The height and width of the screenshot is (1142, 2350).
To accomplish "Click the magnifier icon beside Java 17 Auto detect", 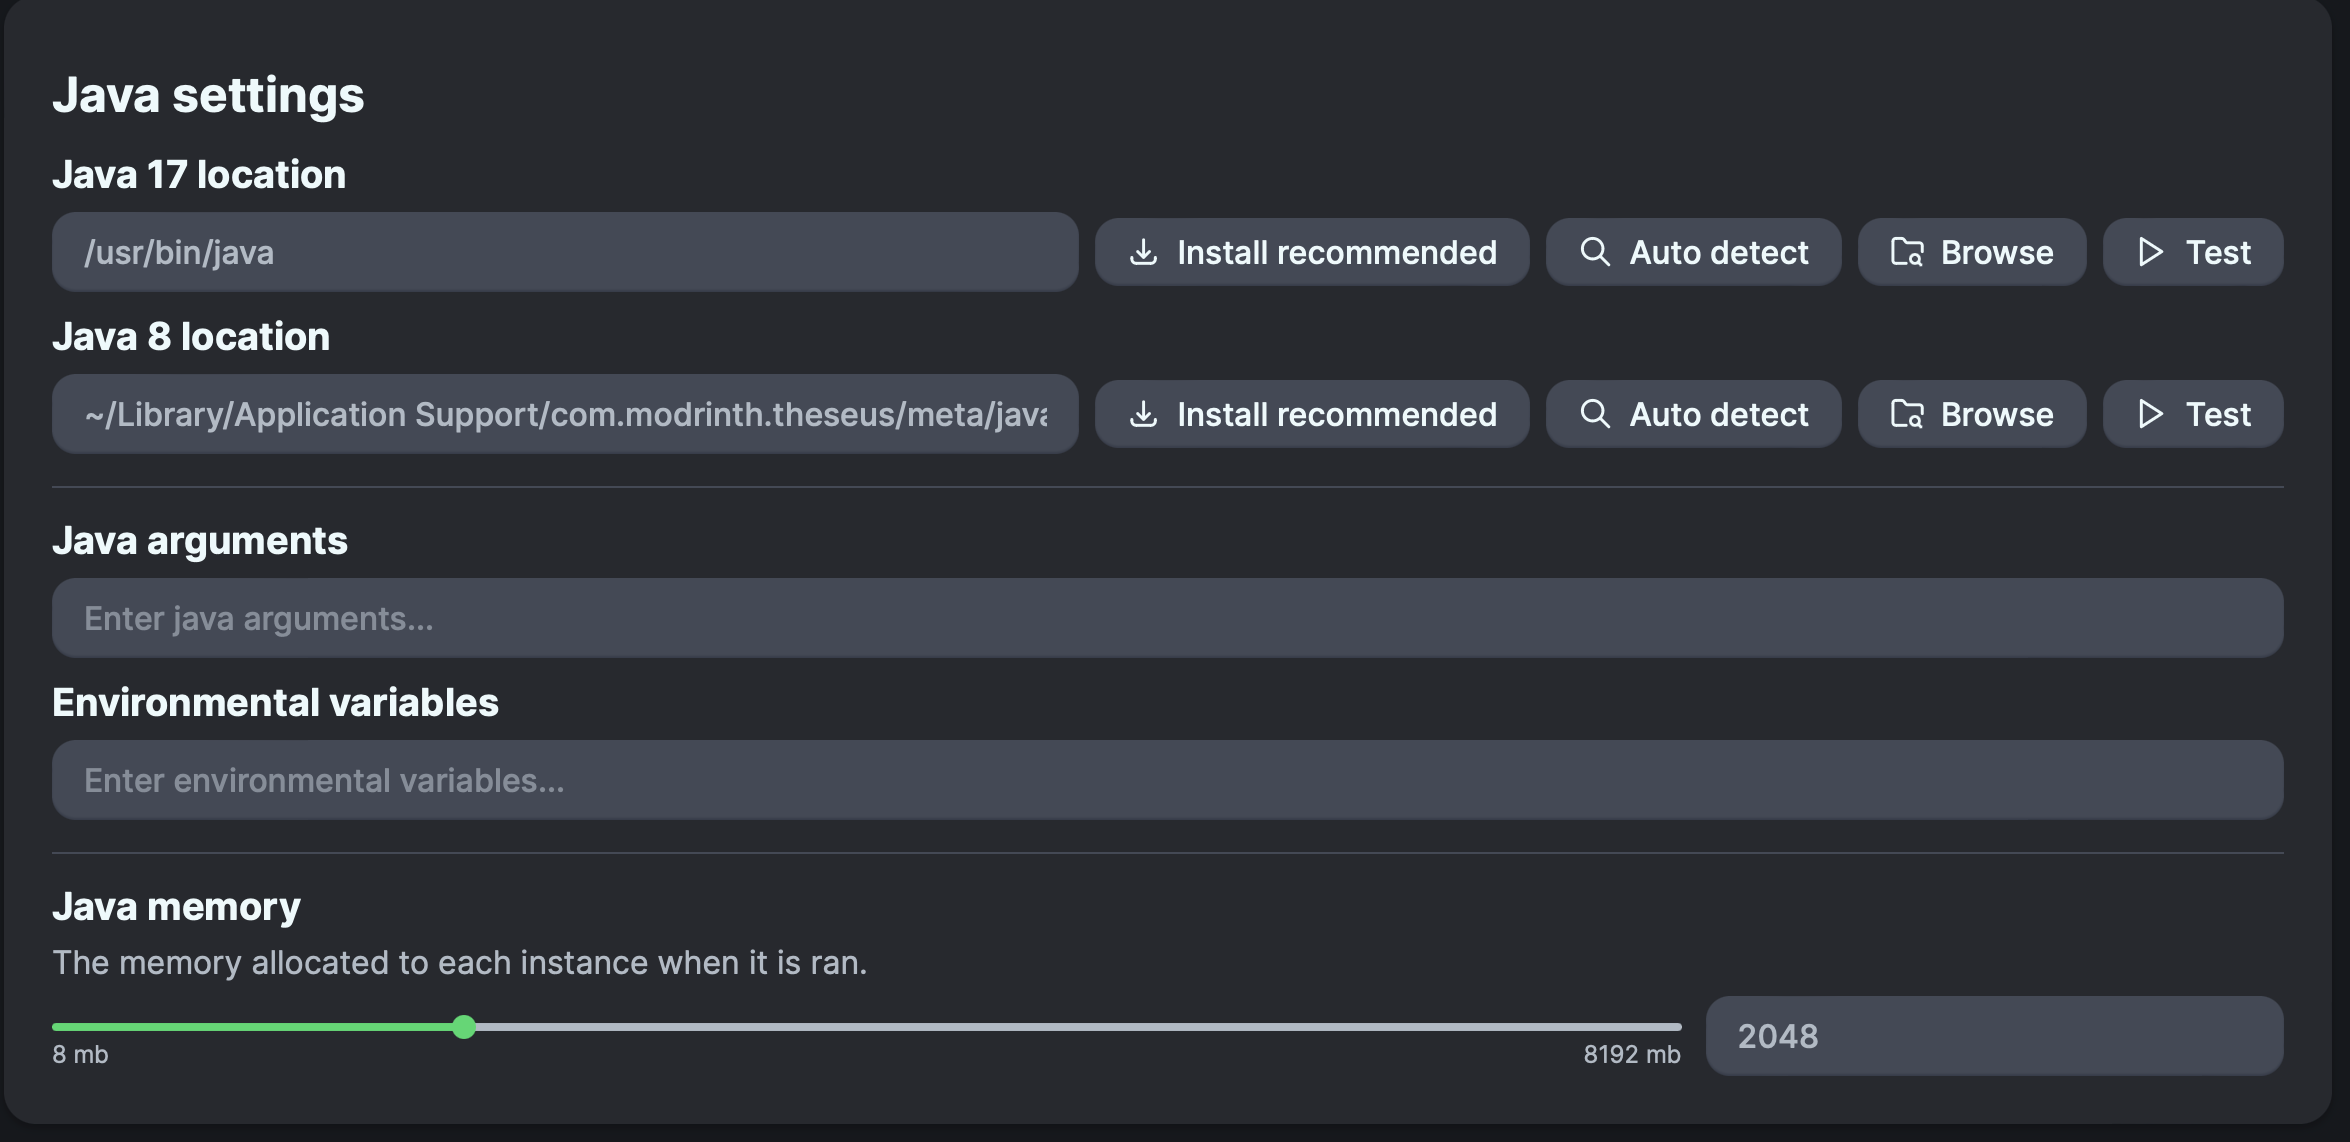I will pos(1595,252).
